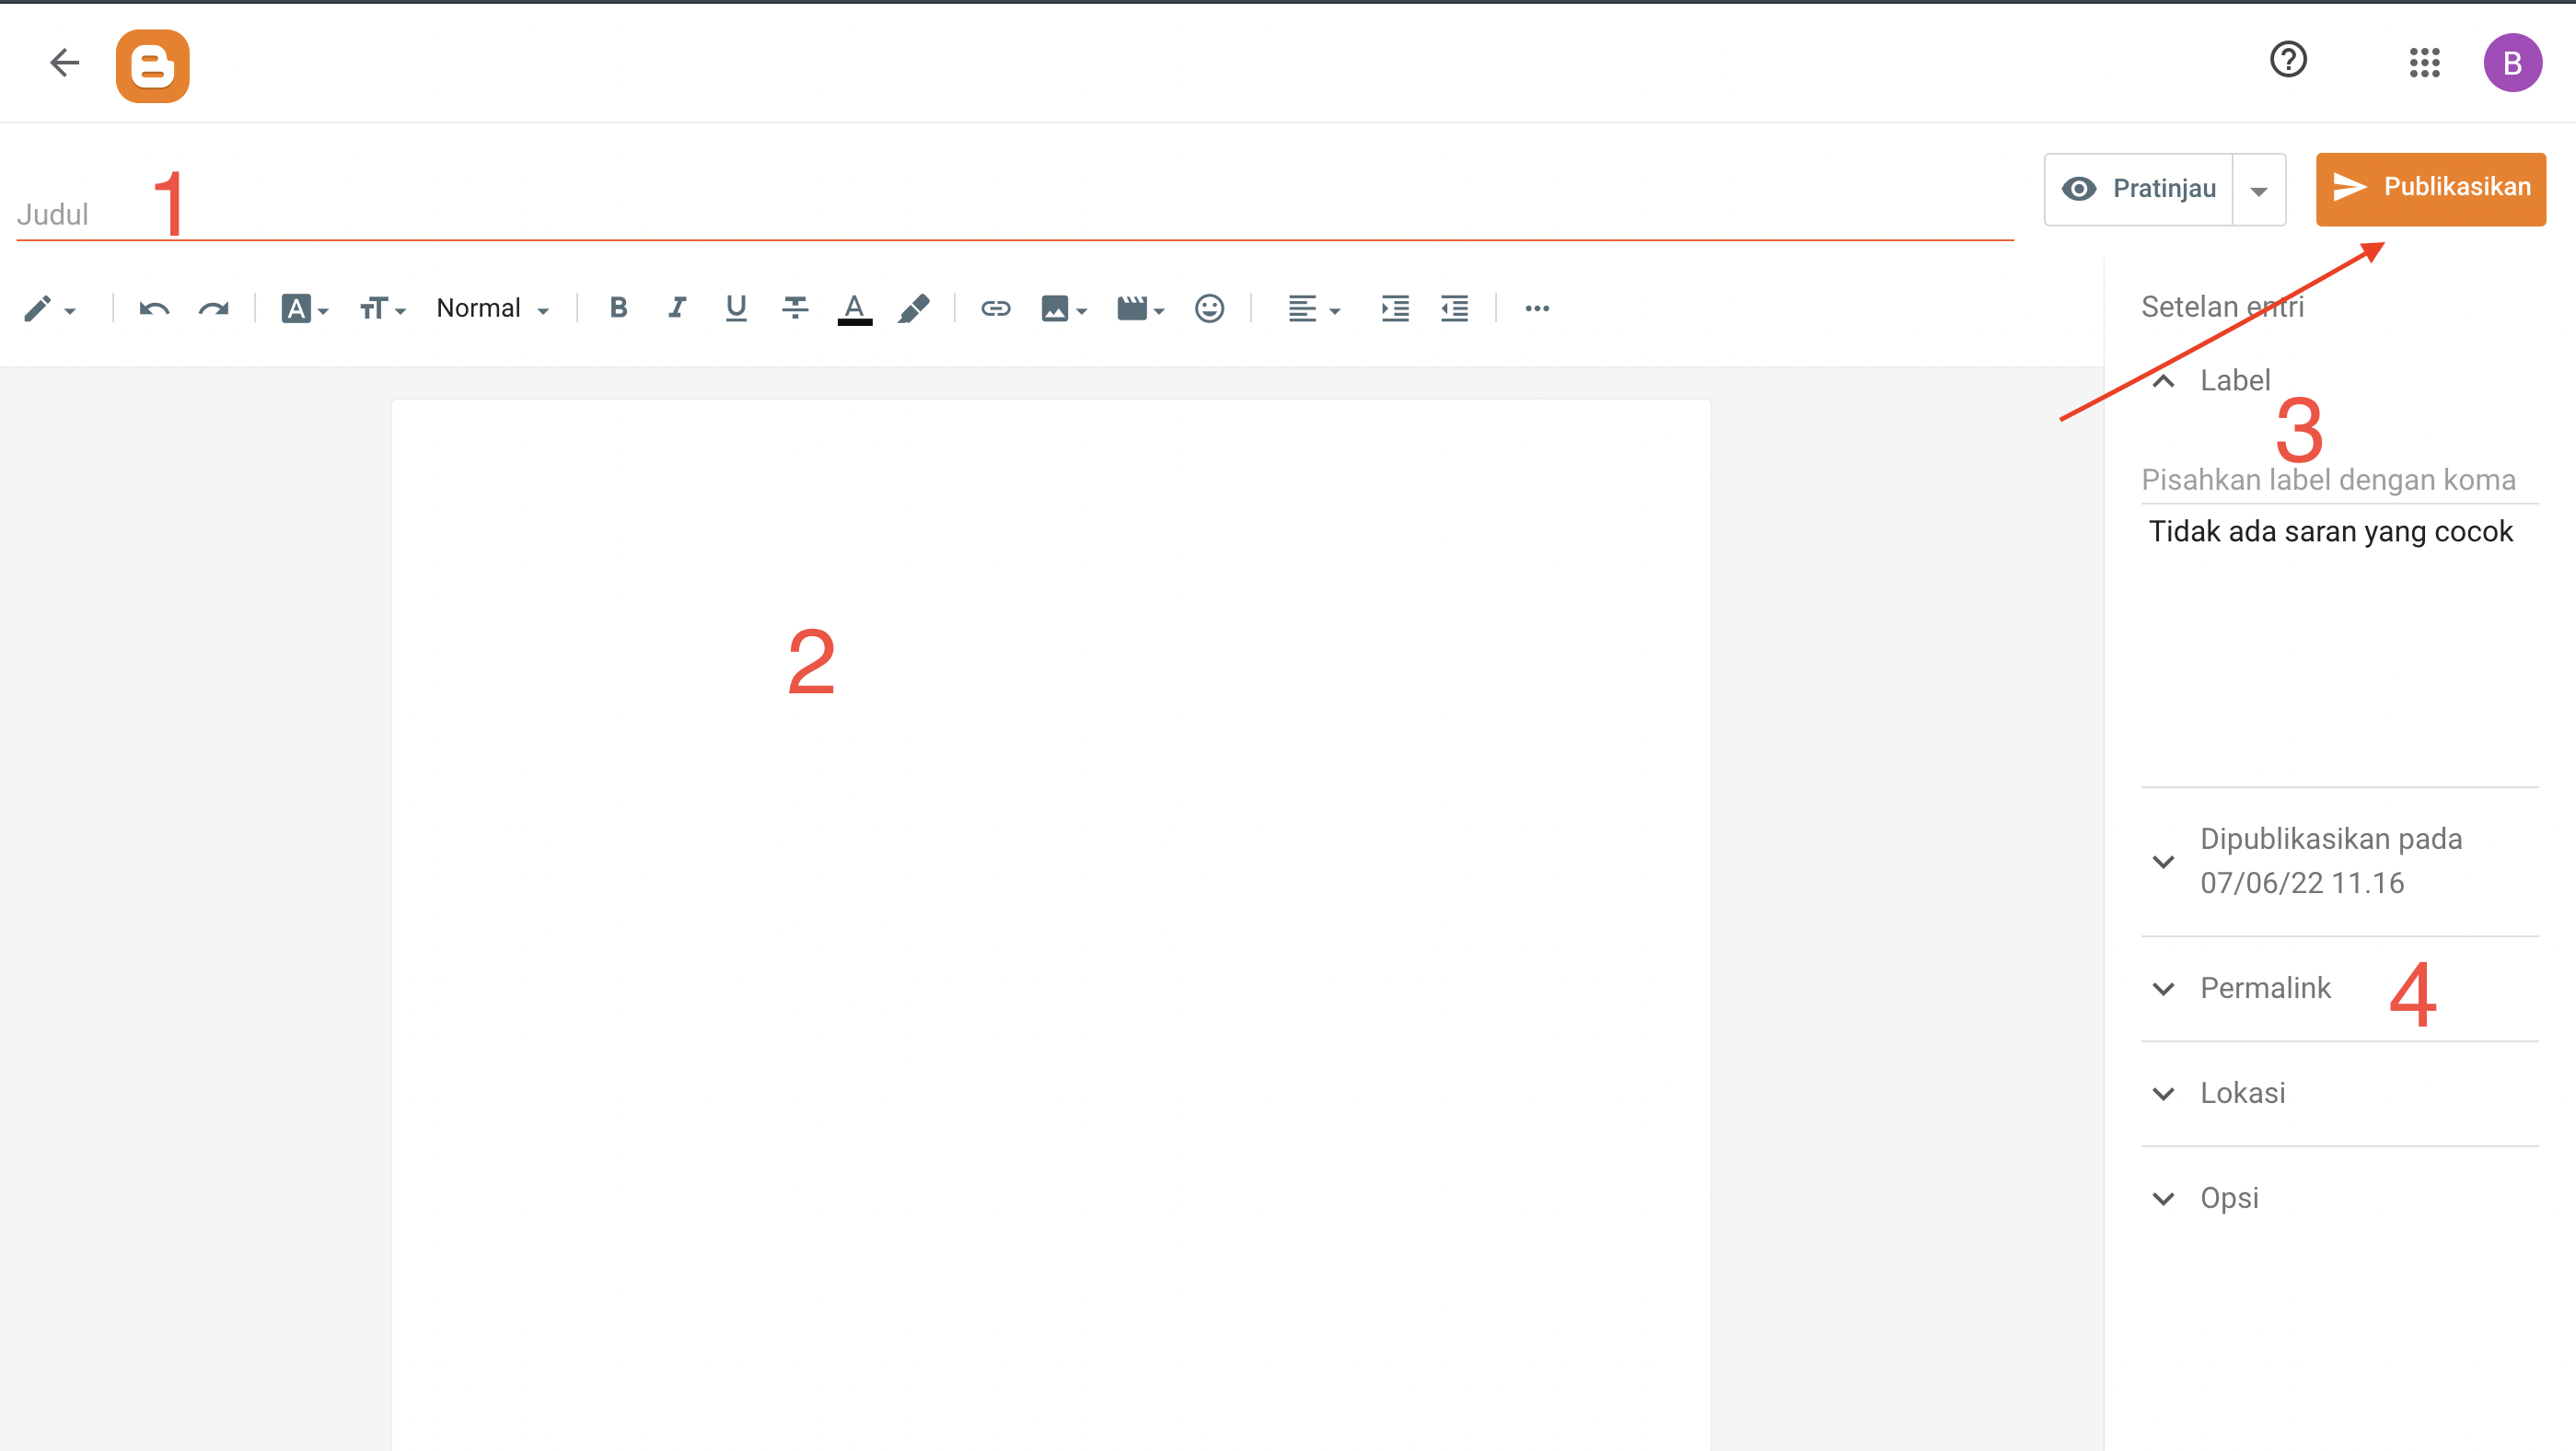Toggle bold formatting on text
The image size is (2576, 1451).
(x=618, y=308)
